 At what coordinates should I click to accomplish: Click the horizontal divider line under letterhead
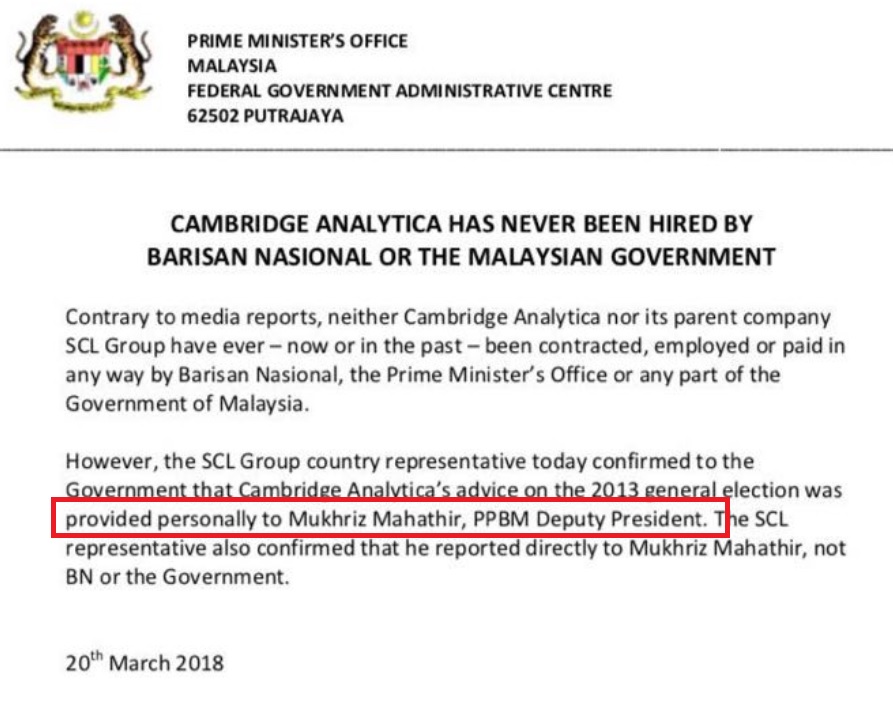tap(446, 150)
